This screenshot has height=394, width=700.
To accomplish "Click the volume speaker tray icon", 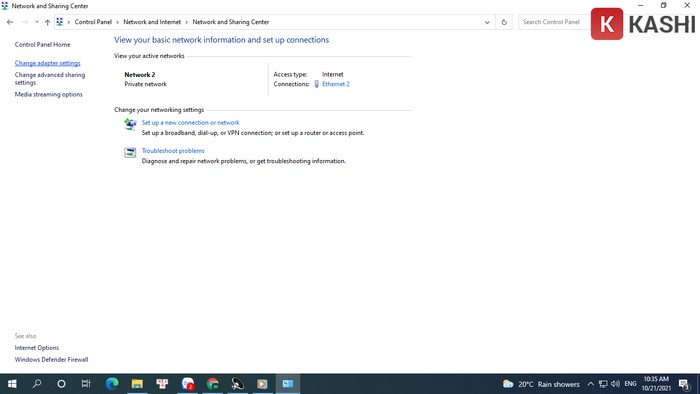I will 616,384.
